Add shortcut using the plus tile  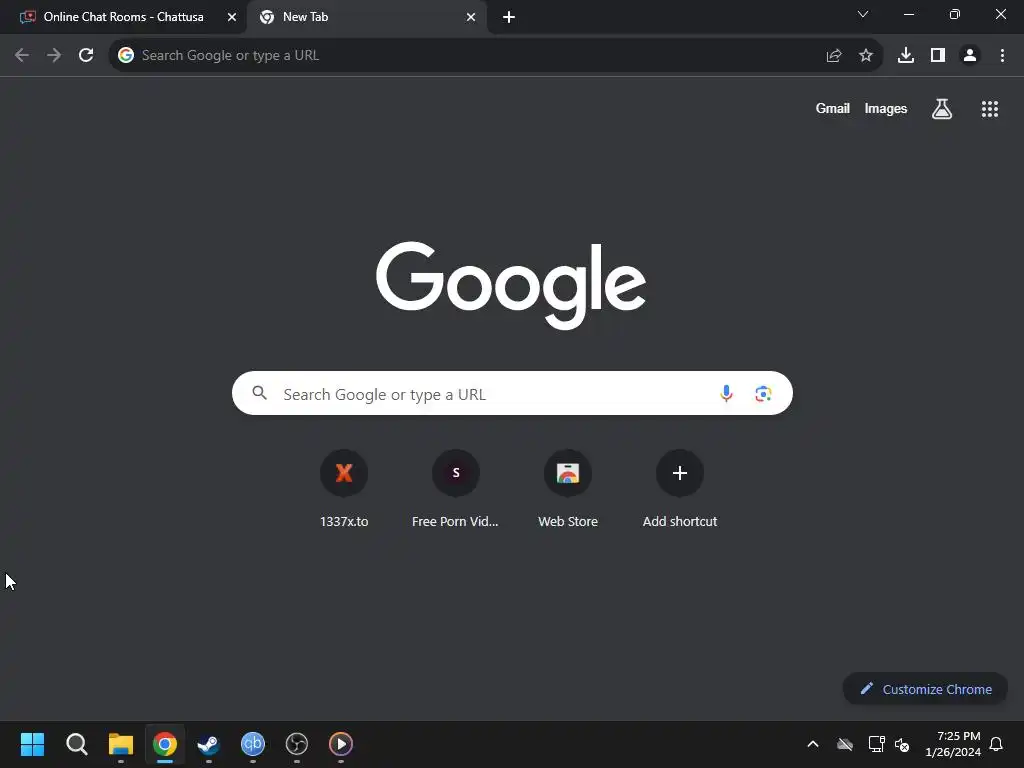tap(680, 488)
